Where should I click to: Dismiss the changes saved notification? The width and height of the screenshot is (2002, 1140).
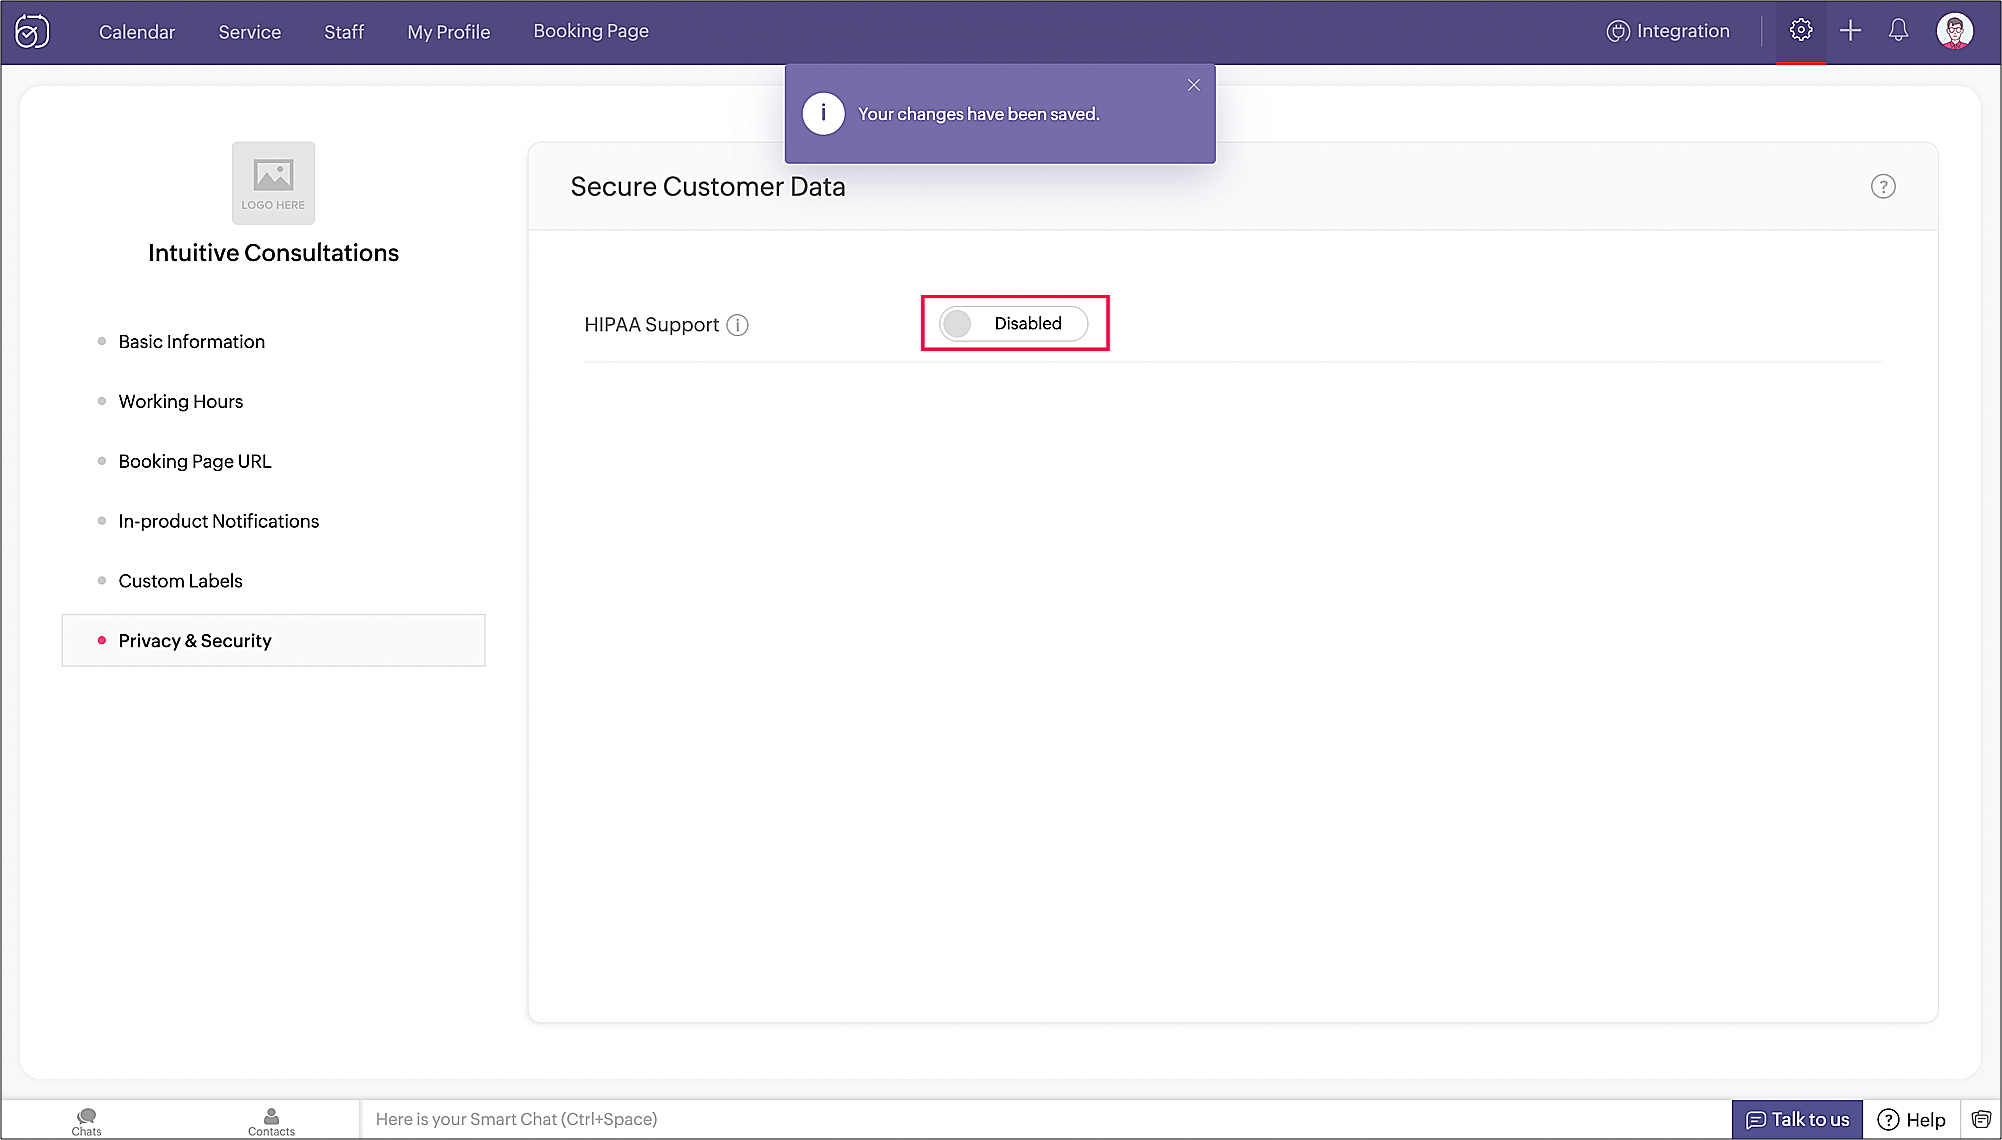[x=1193, y=85]
